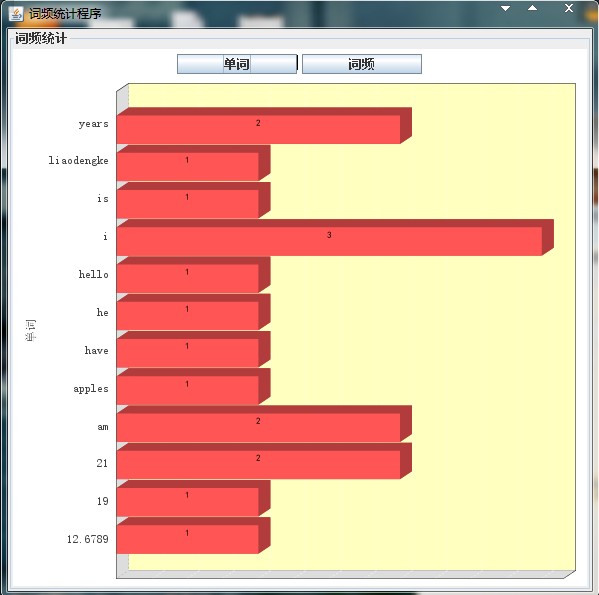The height and width of the screenshot is (595, 599).
Task: Maximize window with up arrow icon
Action: coord(532,8)
